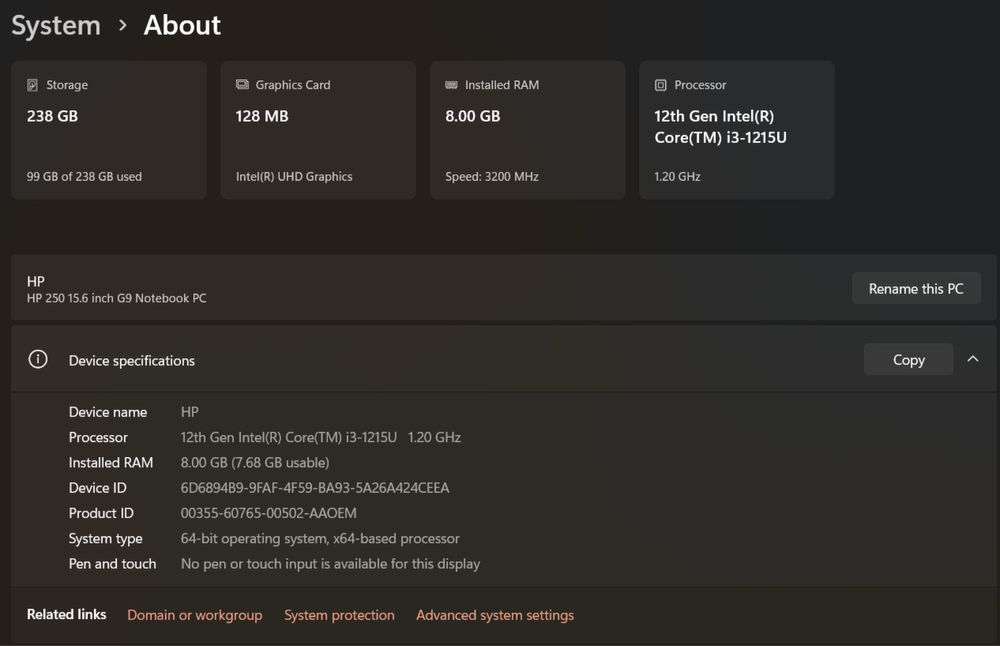Open the Graphics Card 128 MB card
The image size is (1000, 646).
click(x=318, y=130)
